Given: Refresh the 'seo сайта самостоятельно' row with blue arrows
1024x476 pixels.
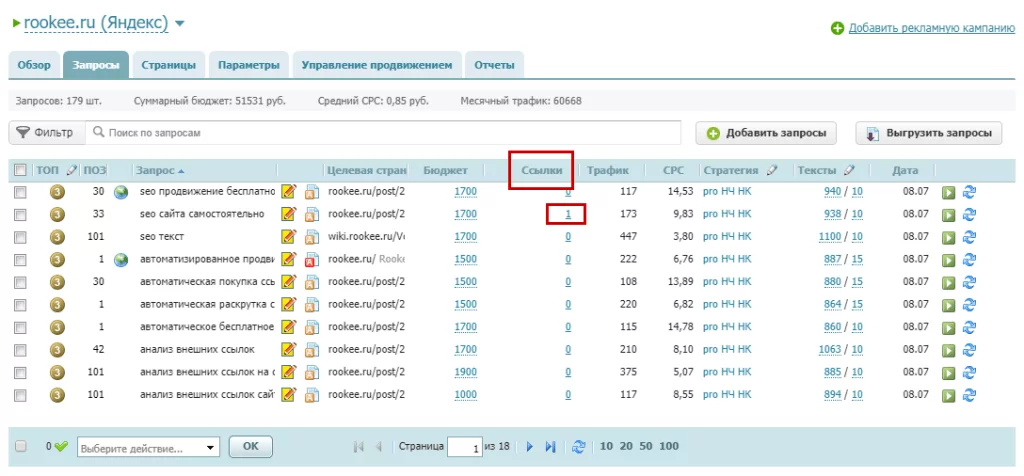Looking at the screenshot, I should [x=969, y=214].
